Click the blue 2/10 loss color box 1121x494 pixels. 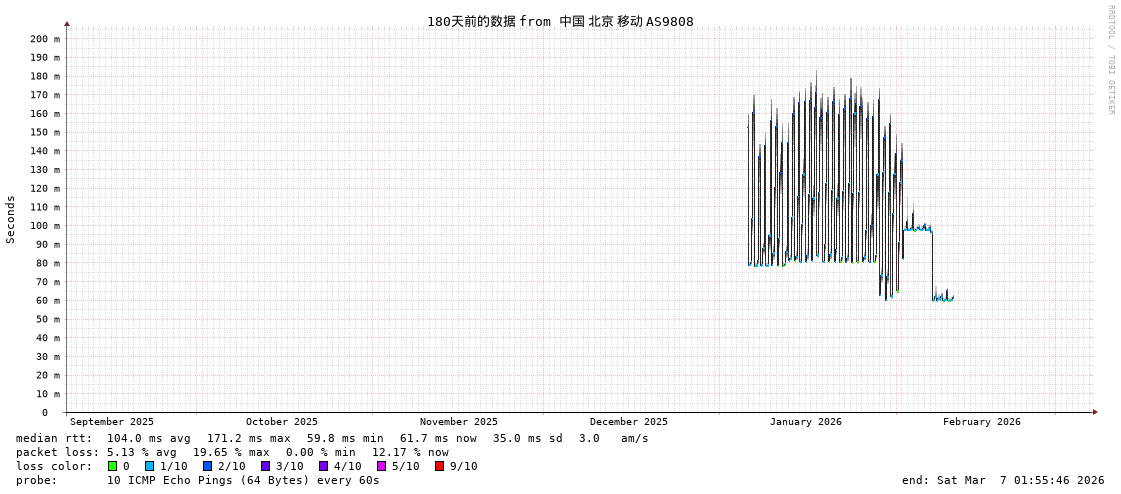coord(208,466)
